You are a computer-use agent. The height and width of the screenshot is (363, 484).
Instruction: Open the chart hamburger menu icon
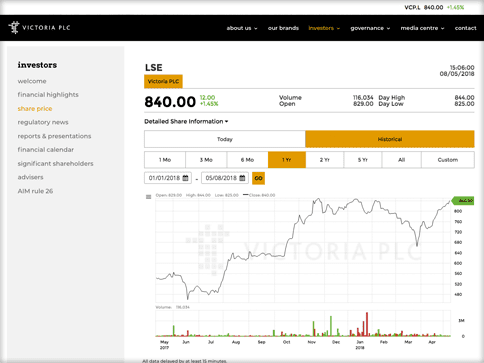[149, 197]
